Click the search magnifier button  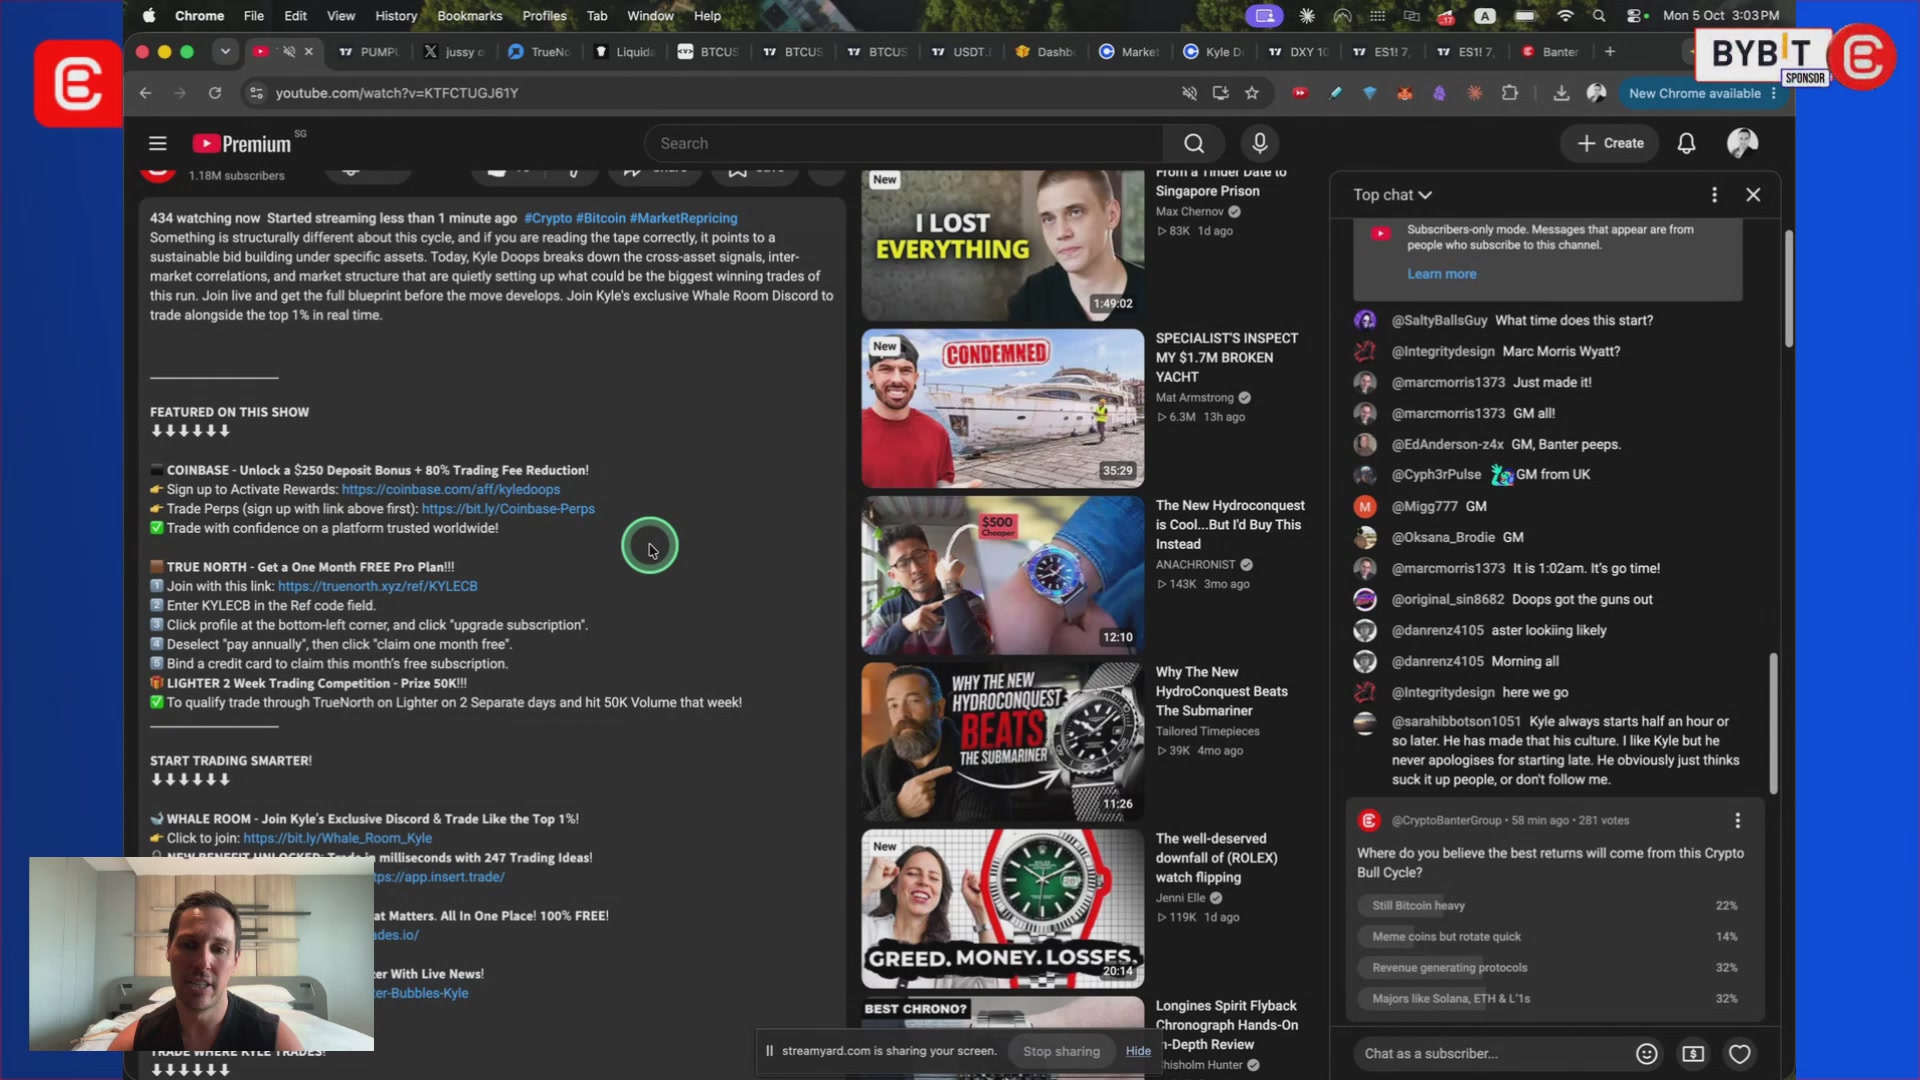pos(1194,143)
